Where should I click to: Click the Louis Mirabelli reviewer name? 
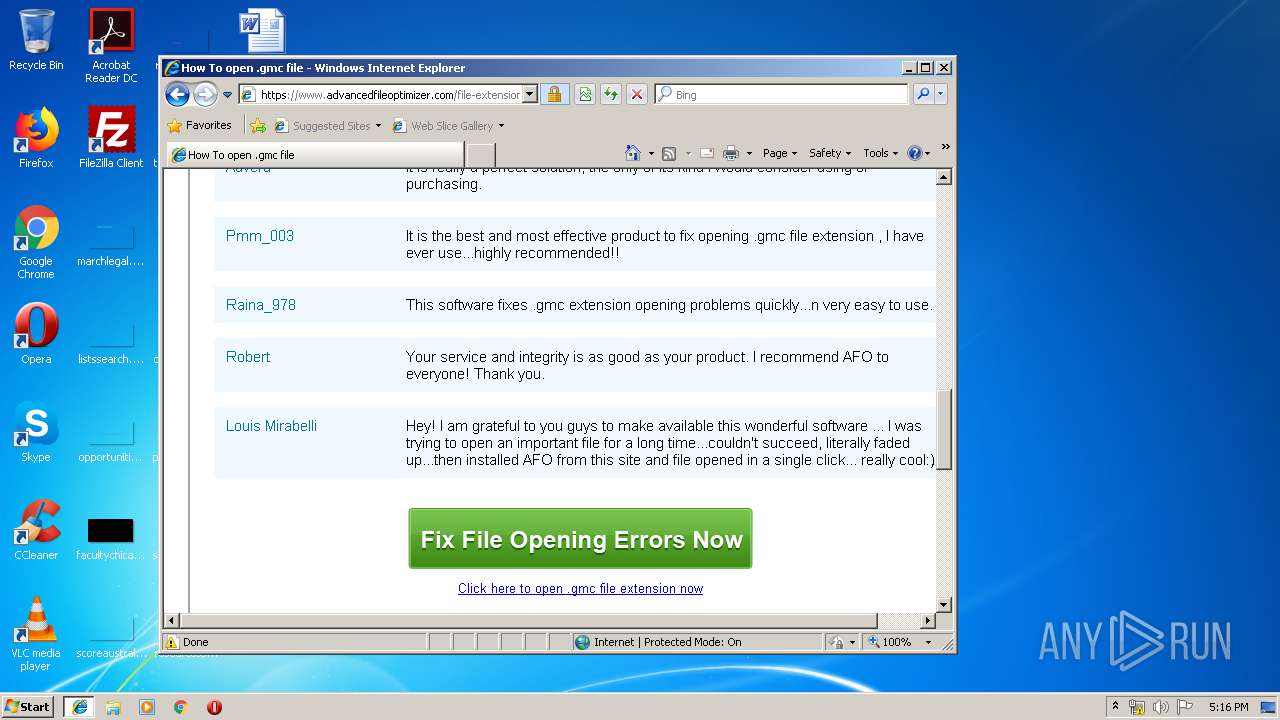click(x=271, y=426)
